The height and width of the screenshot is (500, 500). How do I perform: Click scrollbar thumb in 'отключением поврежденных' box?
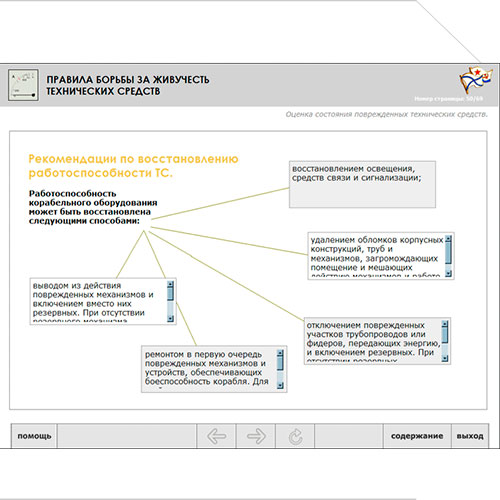(x=445, y=334)
